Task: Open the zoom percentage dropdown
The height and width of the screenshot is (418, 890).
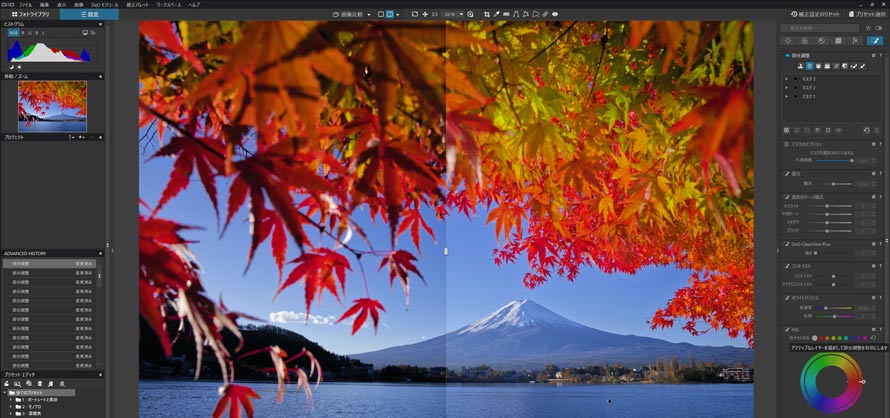Action: 461,14
